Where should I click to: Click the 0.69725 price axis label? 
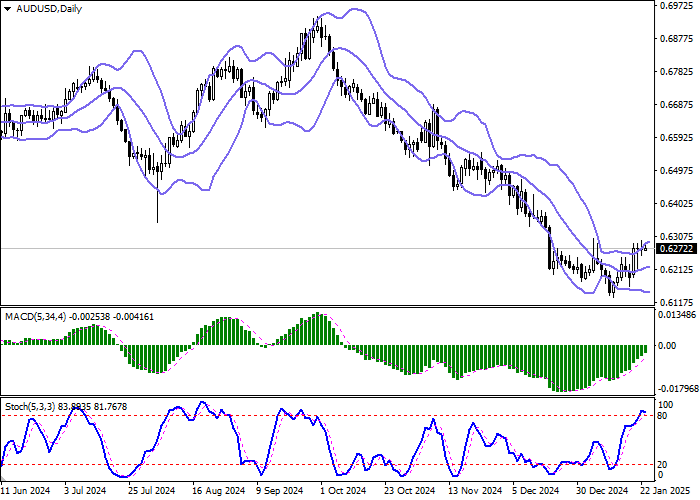(676, 7)
